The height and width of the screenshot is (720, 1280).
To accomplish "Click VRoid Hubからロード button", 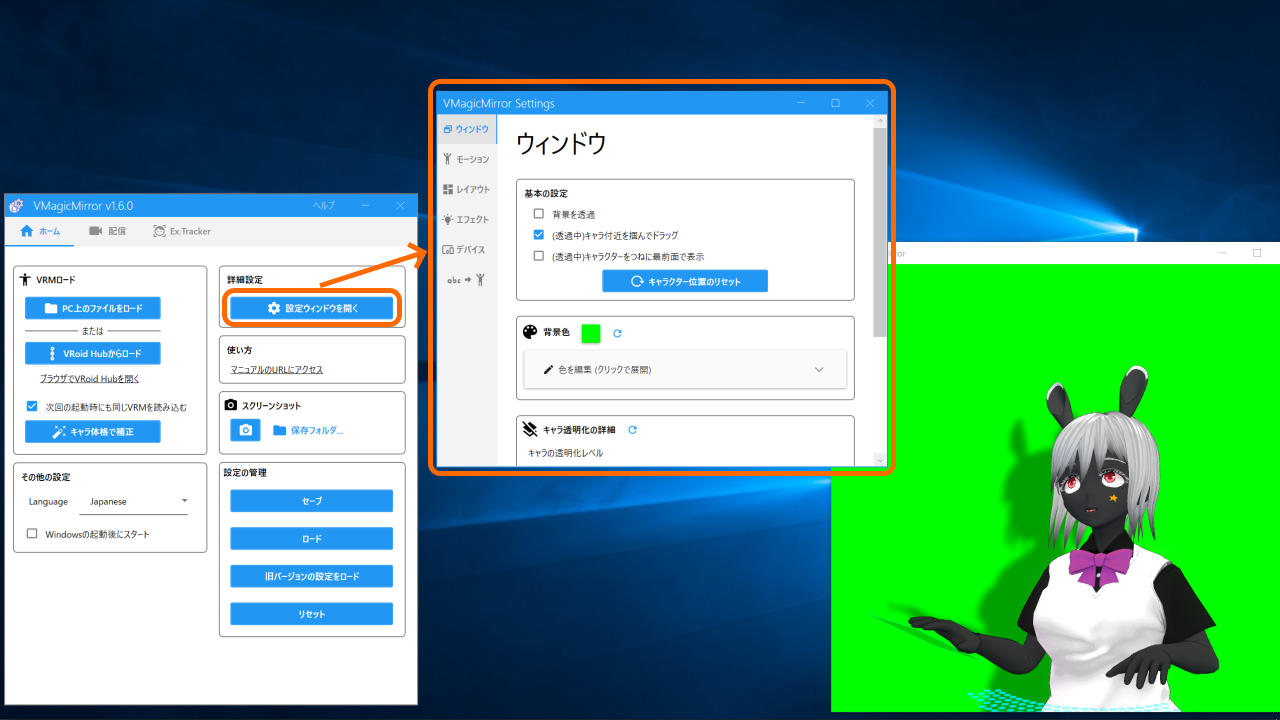I will 93,353.
